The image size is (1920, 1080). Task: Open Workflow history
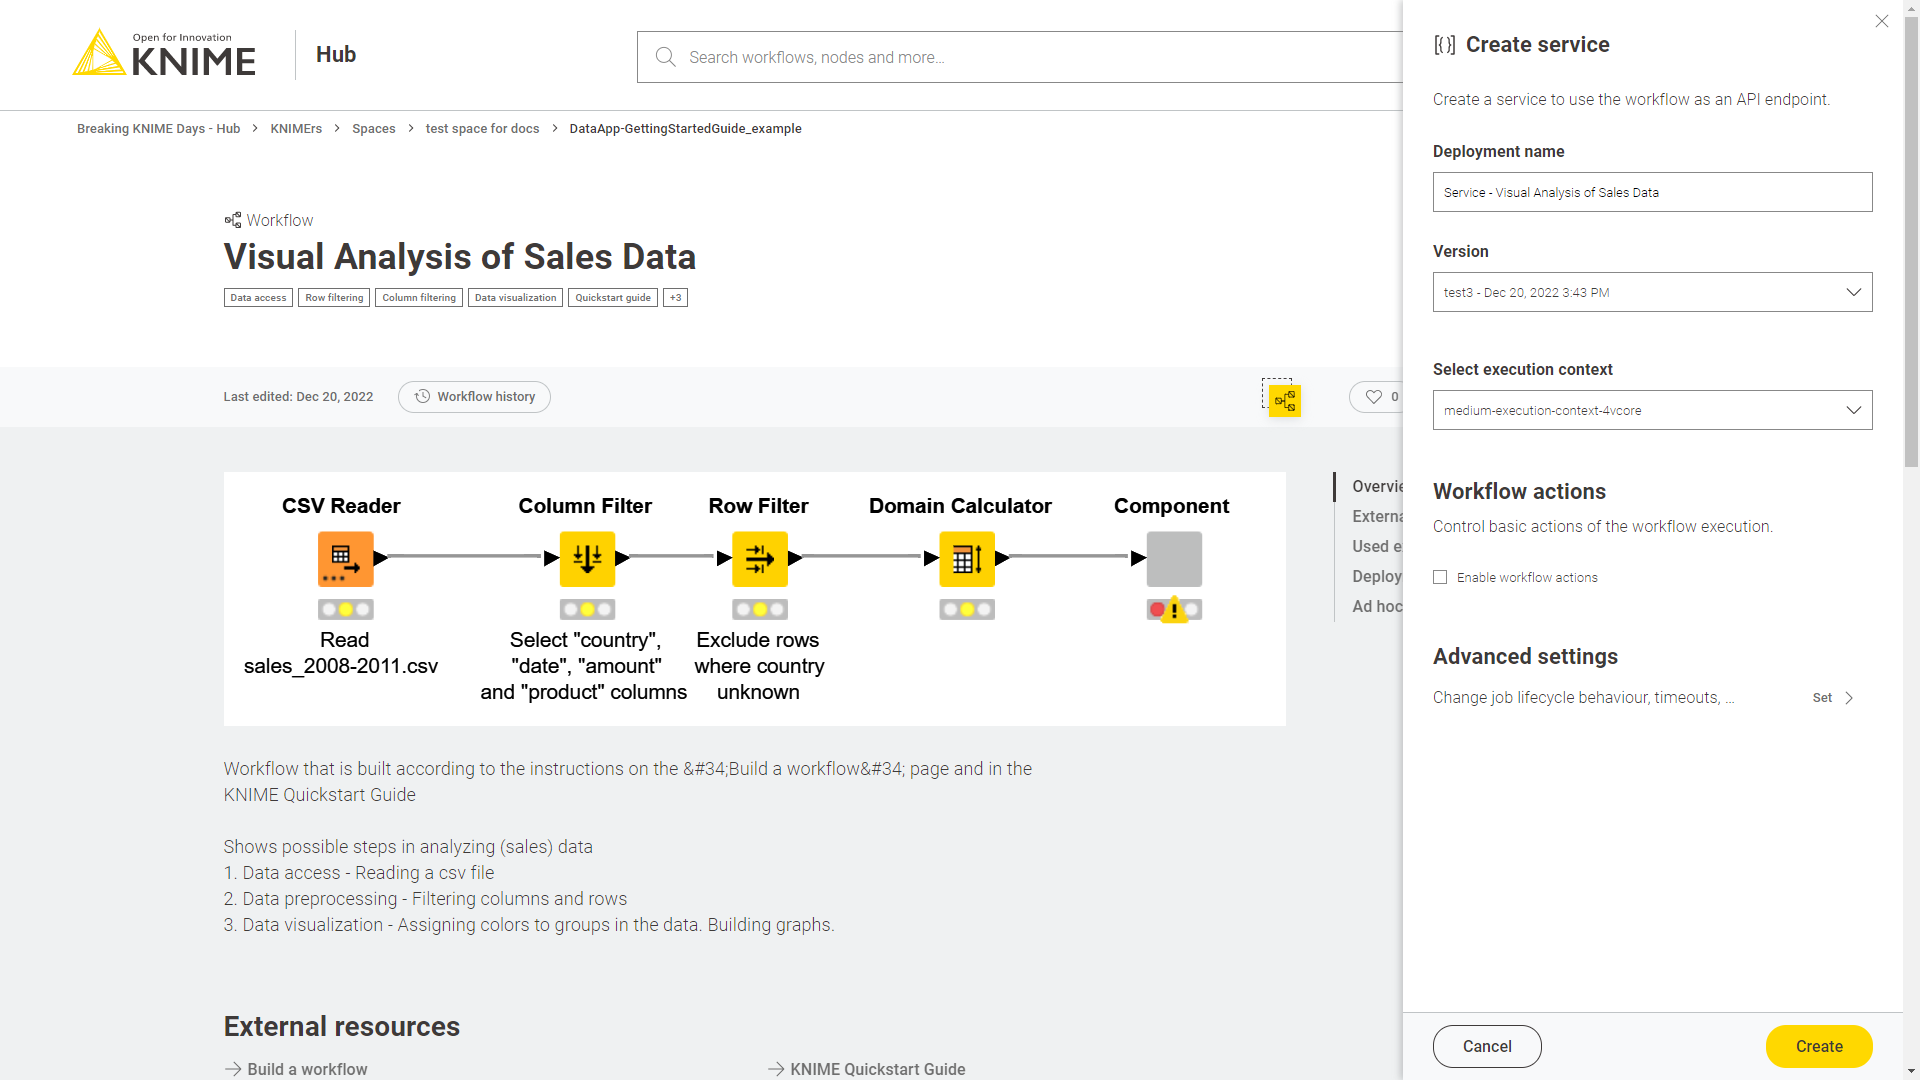click(x=474, y=397)
